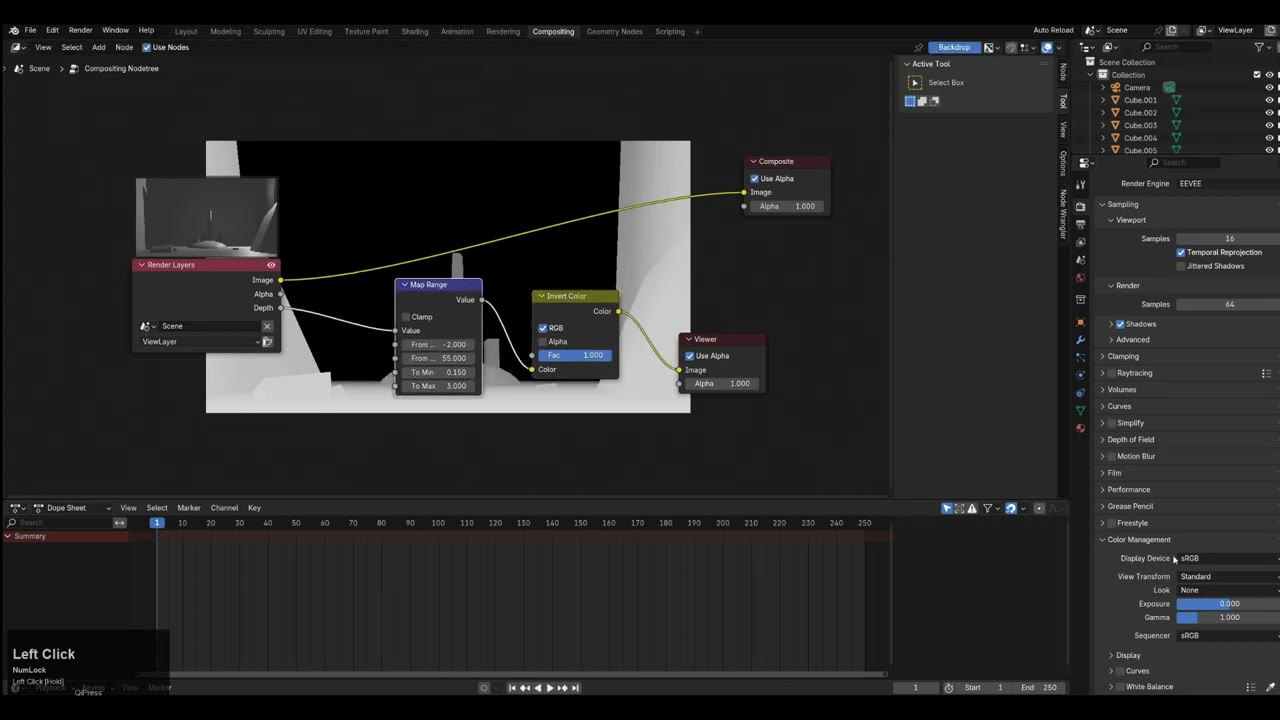Adjust the Exposure slider
Viewport: 1280px width, 720px height.
(1228, 604)
